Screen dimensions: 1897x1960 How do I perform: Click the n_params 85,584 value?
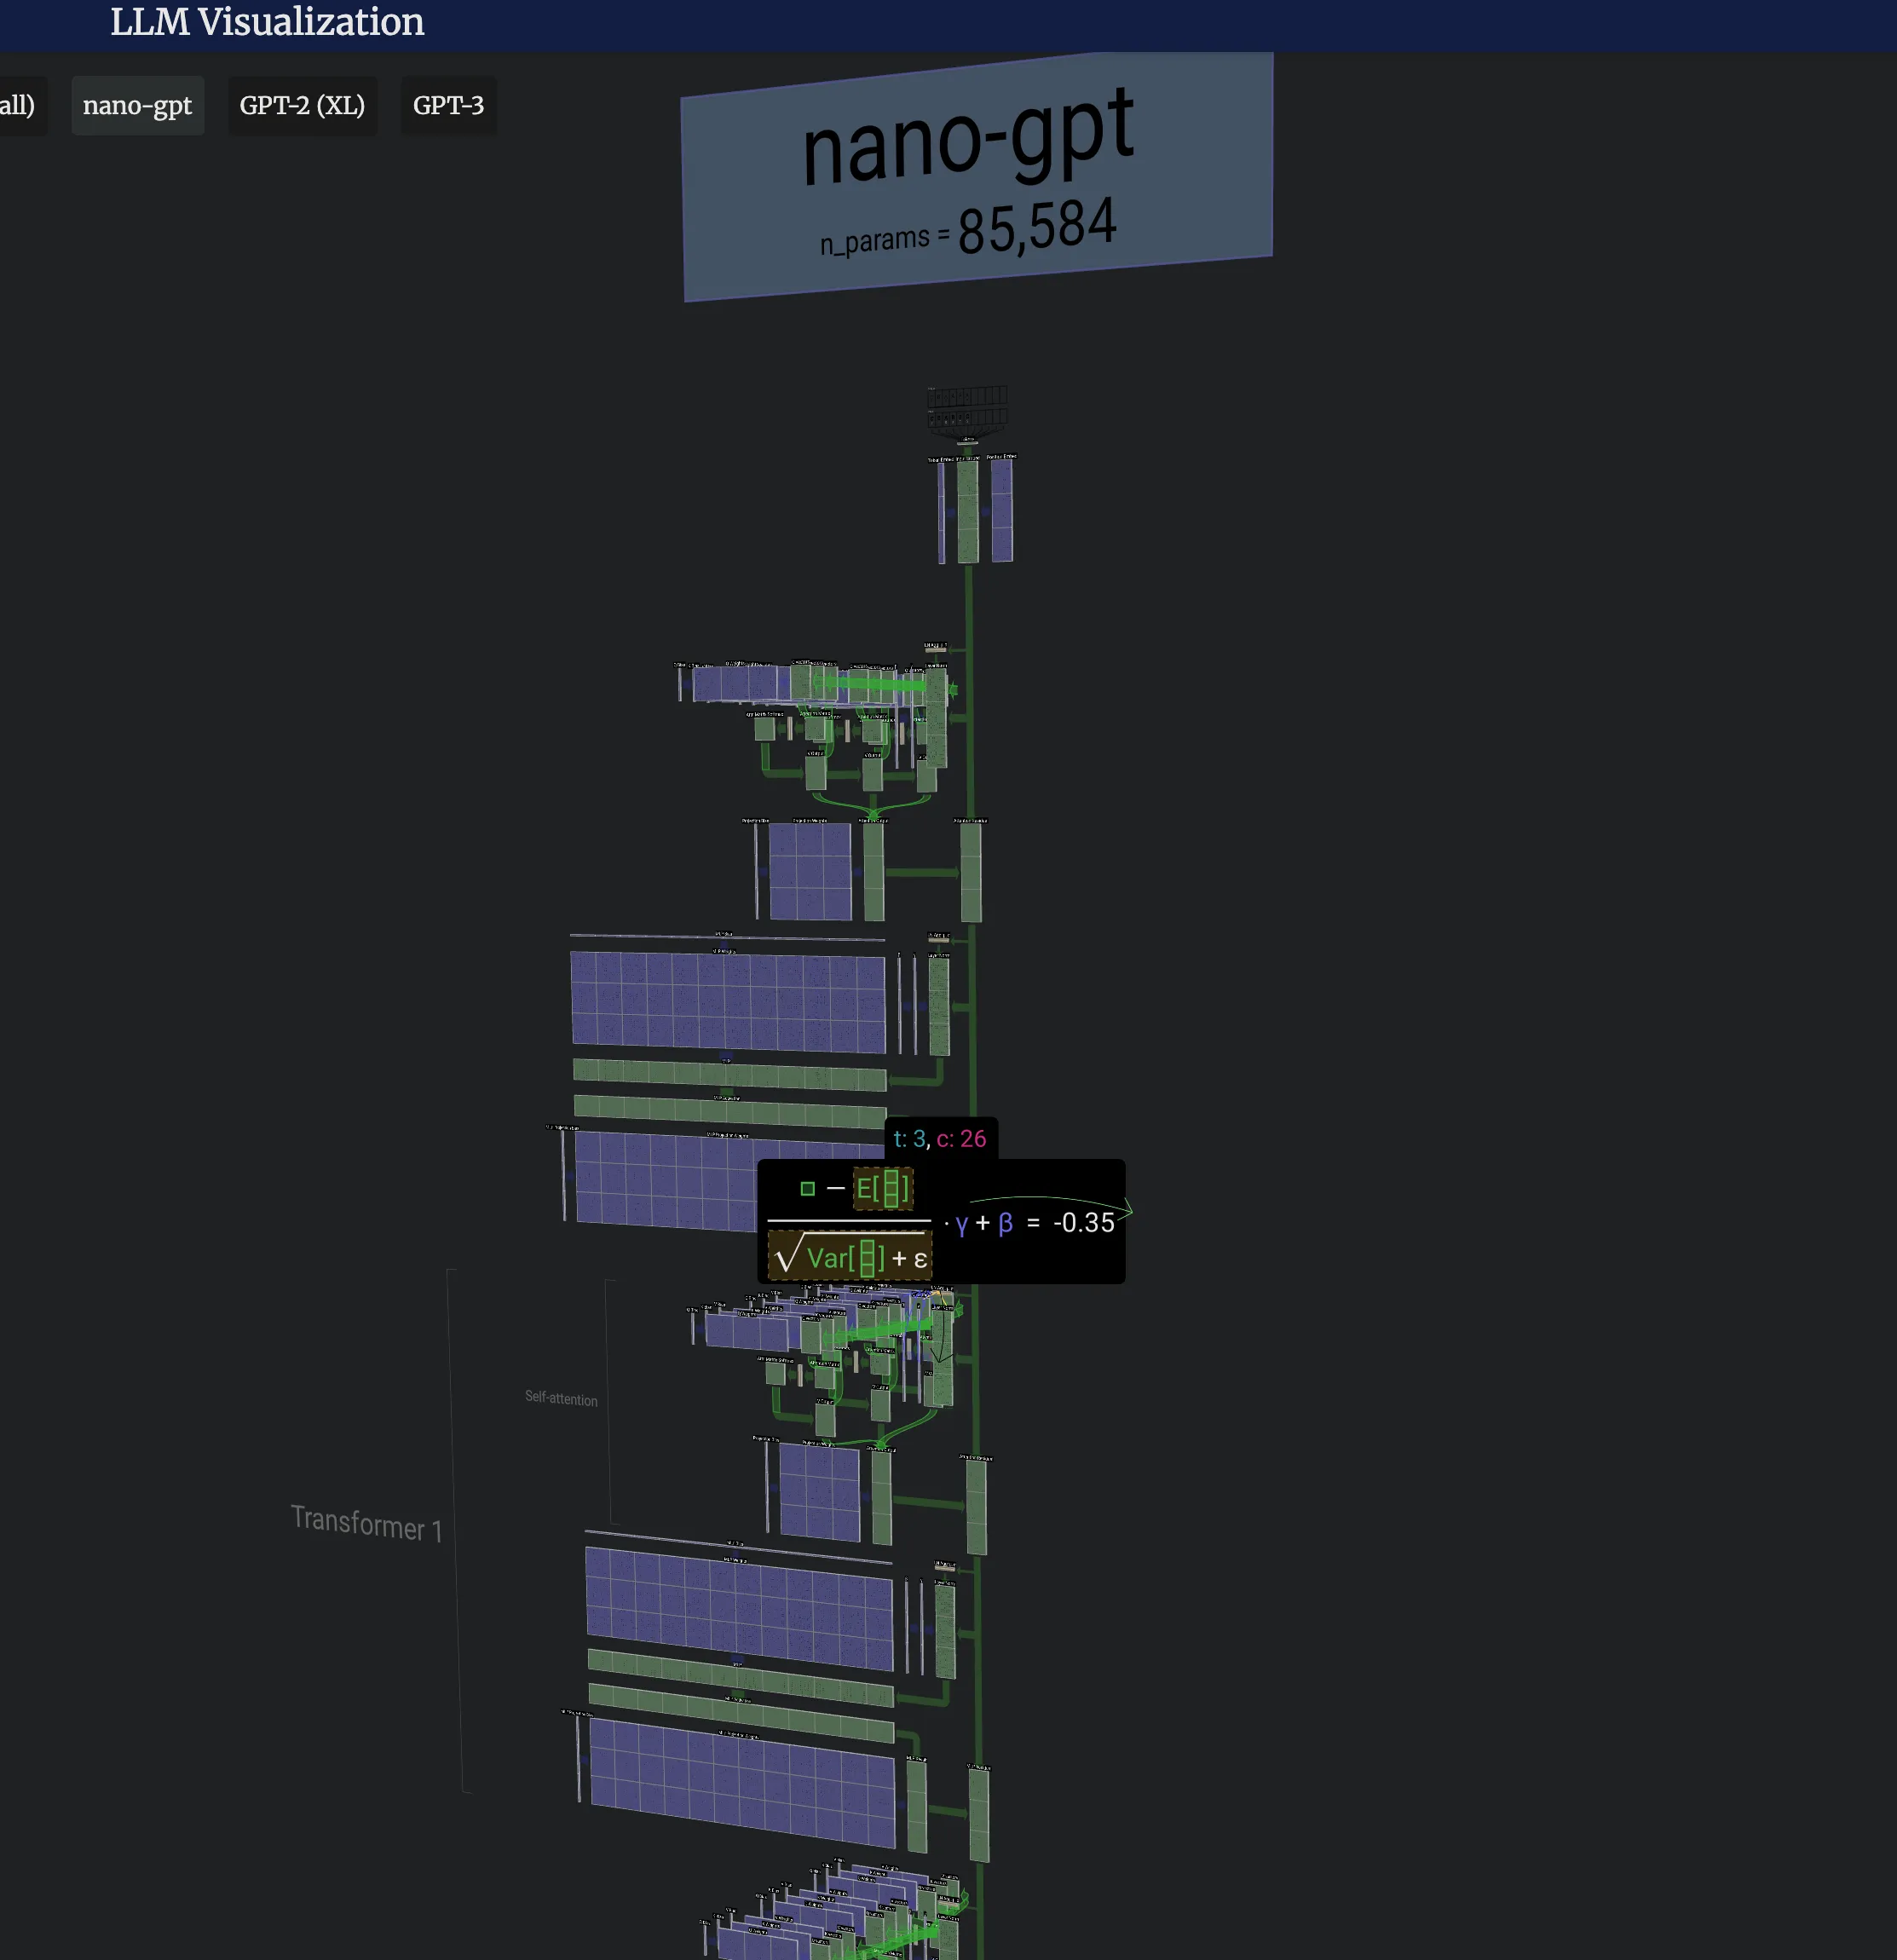pyautogui.click(x=1036, y=225)
